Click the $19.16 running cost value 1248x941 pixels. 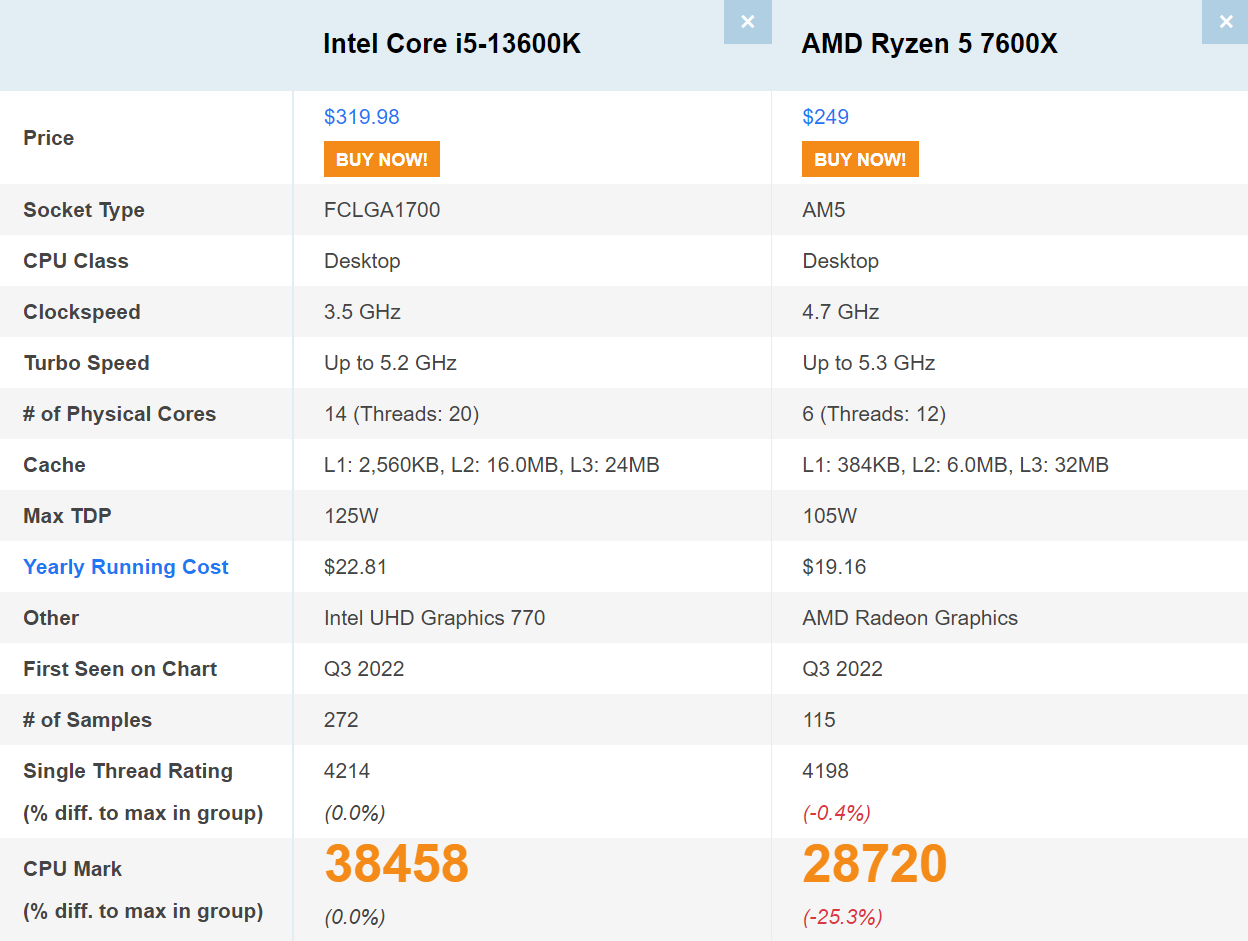click(x=834, y=567)
